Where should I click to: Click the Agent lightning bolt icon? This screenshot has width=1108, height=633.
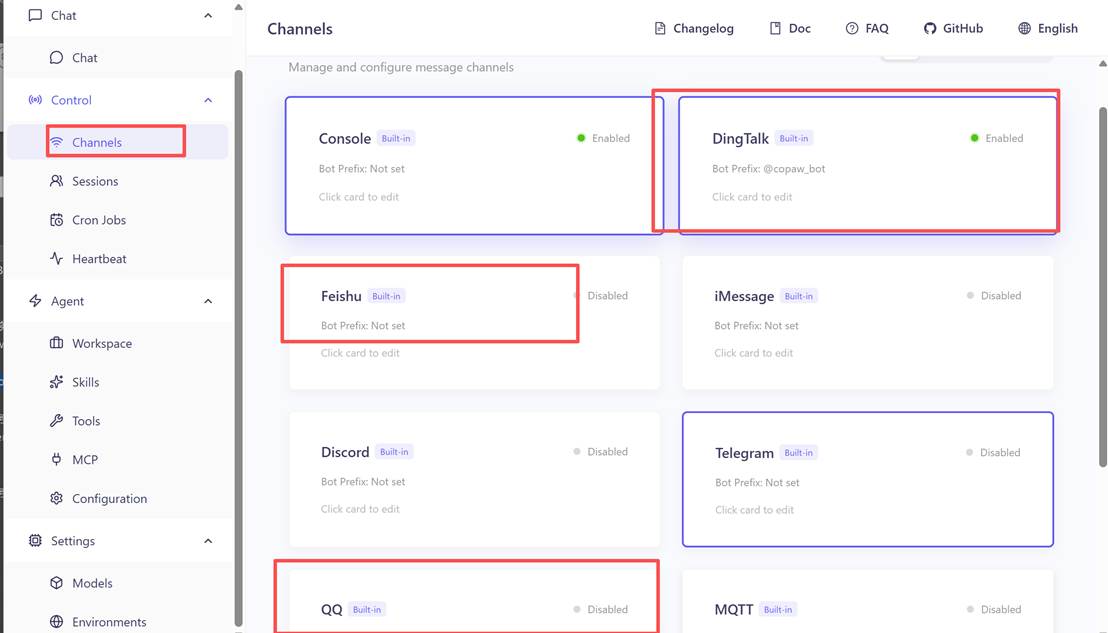click(35, 301)
